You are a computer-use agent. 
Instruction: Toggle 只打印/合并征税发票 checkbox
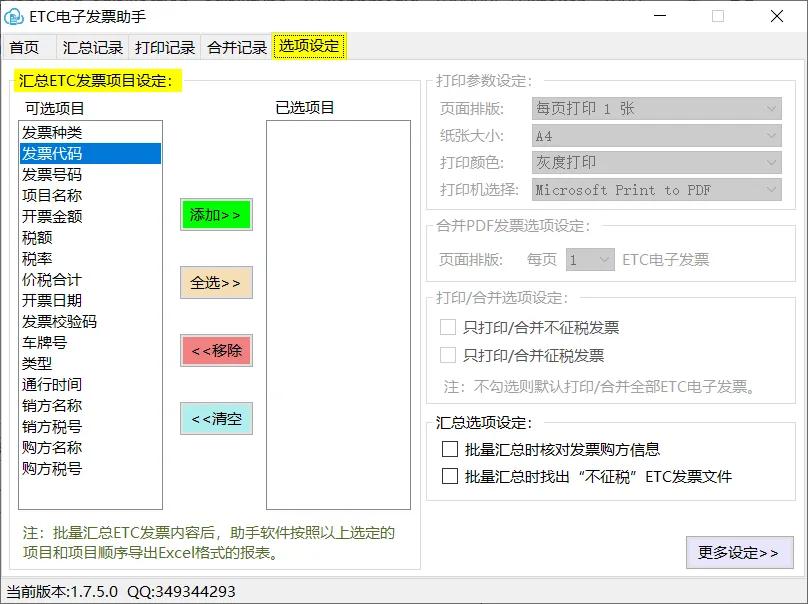pyautogui.click(x=448, y=355)
